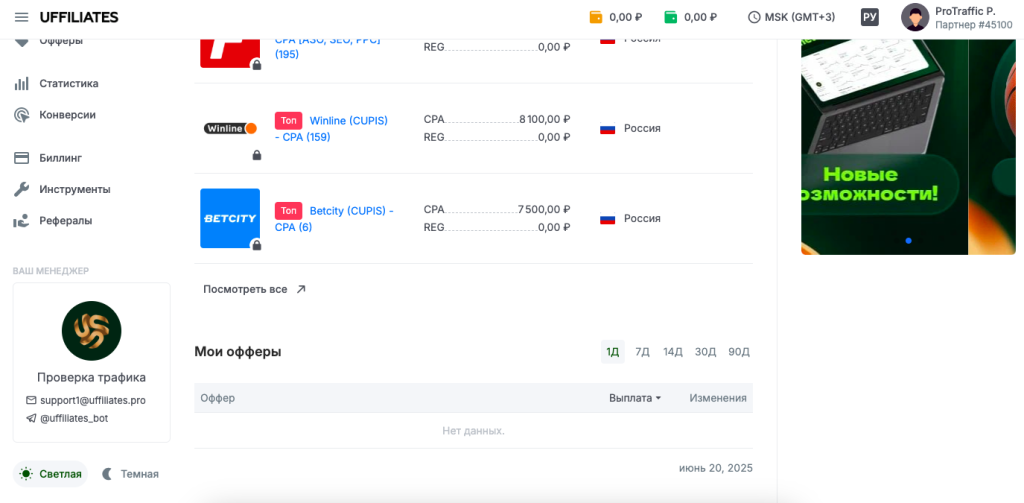Open the MSK (GMT+3) timezone selector

(791, 18)
